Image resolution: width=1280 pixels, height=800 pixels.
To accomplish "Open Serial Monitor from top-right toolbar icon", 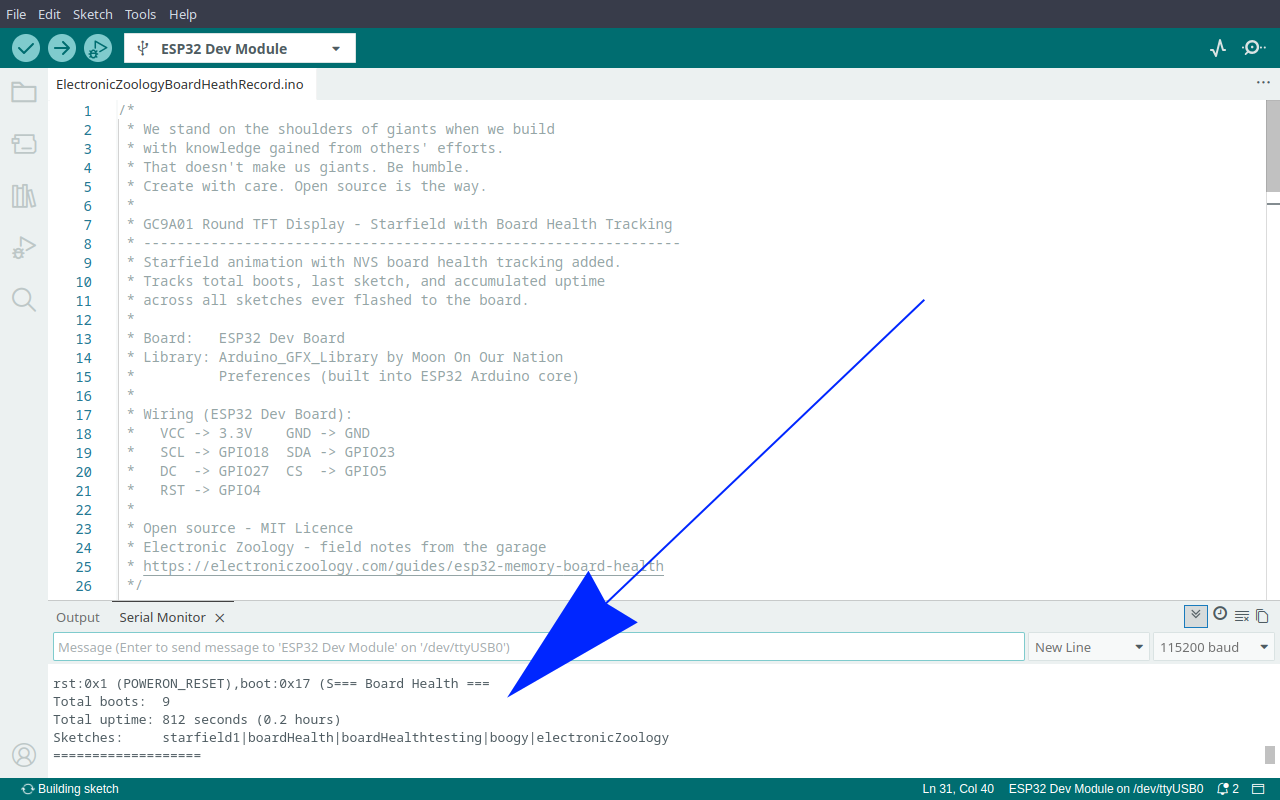I will [1254, 48].
